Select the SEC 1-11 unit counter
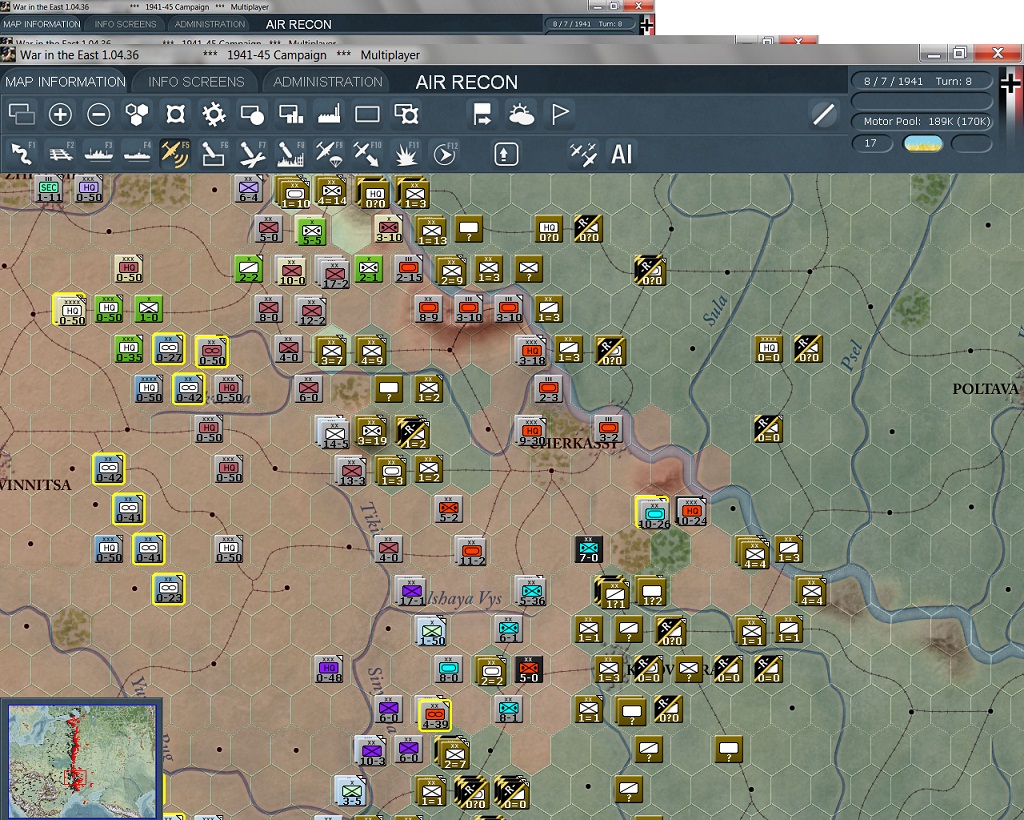Screen dimensions: 1024x820 click(x=49, y=189)
